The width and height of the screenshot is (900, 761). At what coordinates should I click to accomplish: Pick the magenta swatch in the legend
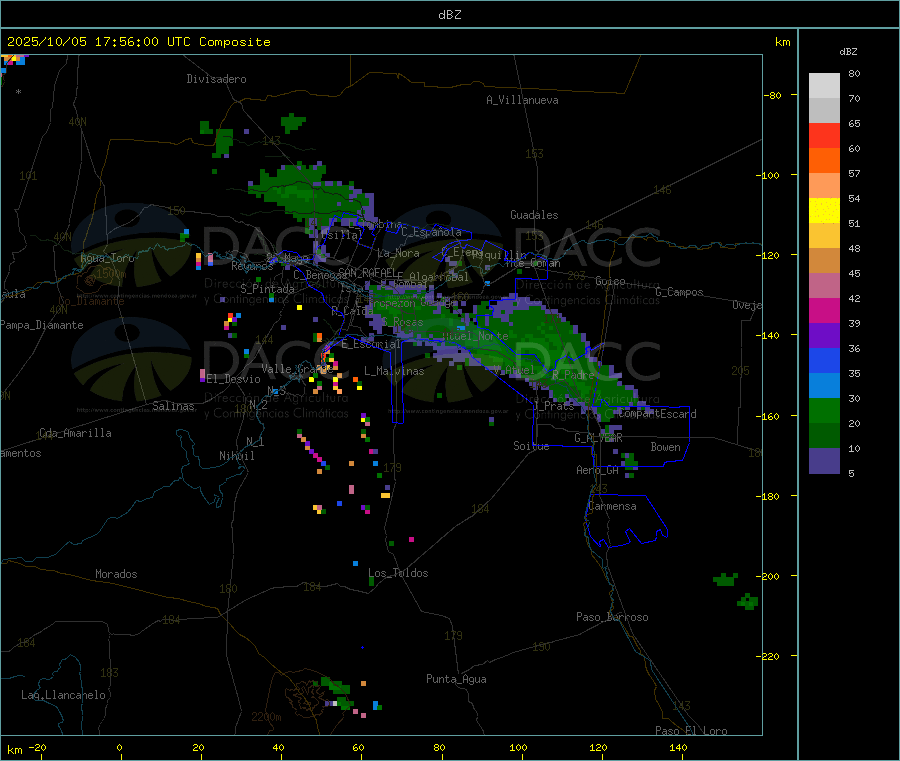pyautogui.click(x=824, y=310)
